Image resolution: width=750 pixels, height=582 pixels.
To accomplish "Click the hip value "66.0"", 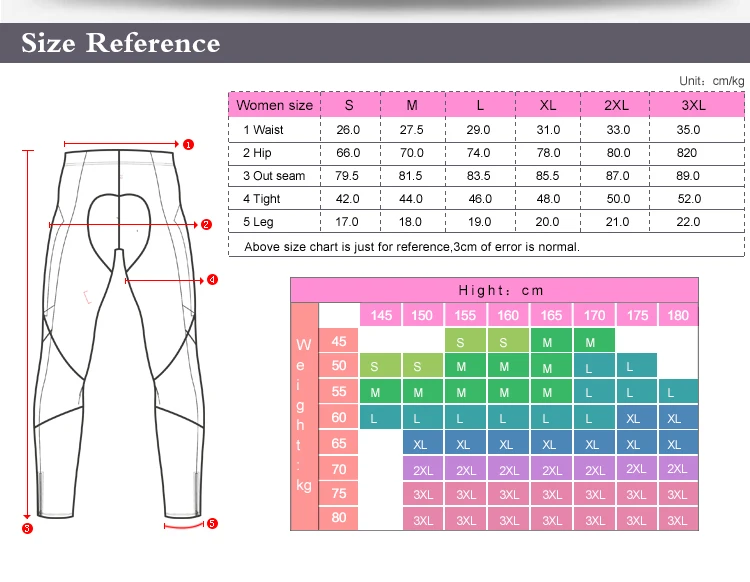I will (x=348, y=153).
